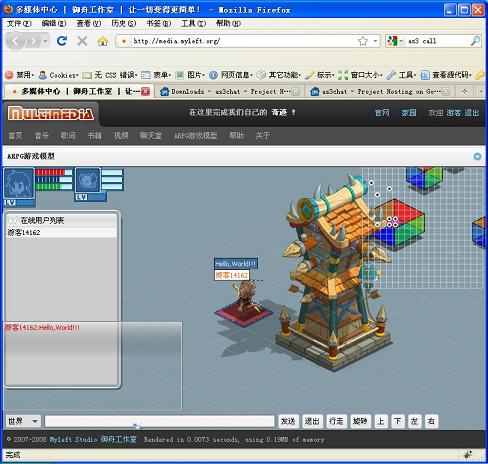
Task: Click the red health bar
Action: coord(50,172)
